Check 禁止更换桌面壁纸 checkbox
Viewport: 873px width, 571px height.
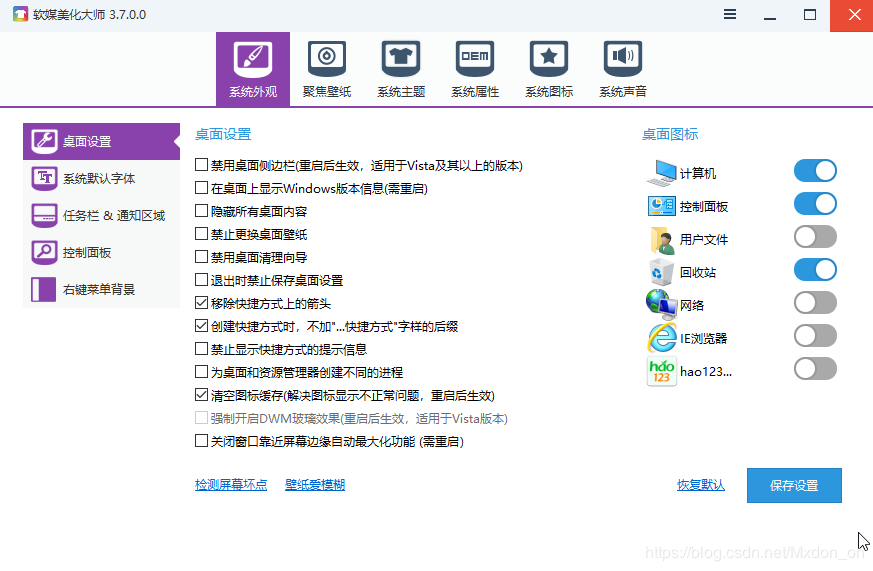[x=202, y=234]
